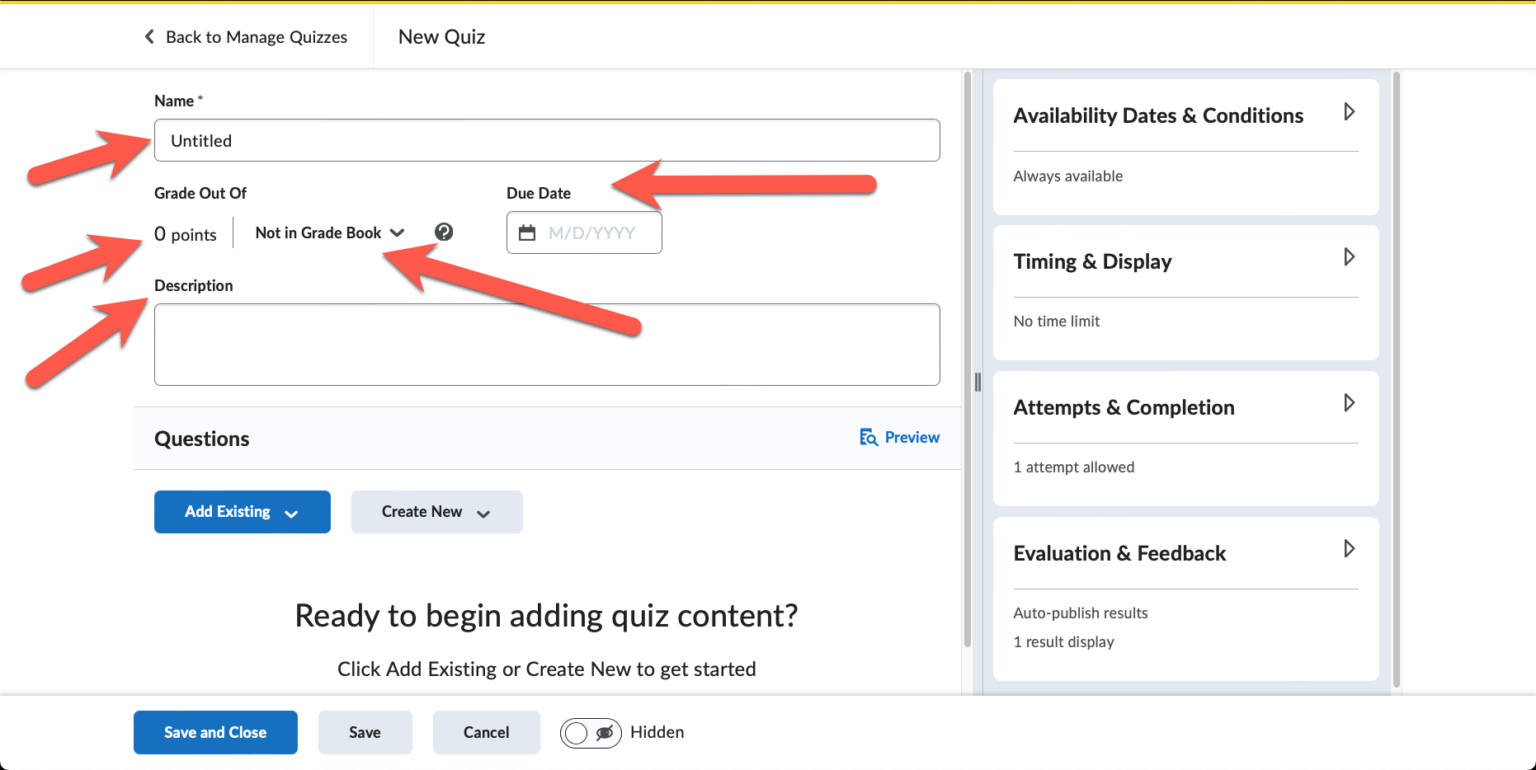Click inside the quiz Name field
Viewport: 1536px width, 770px height.
pyautogui.click(x=547, y=140)
